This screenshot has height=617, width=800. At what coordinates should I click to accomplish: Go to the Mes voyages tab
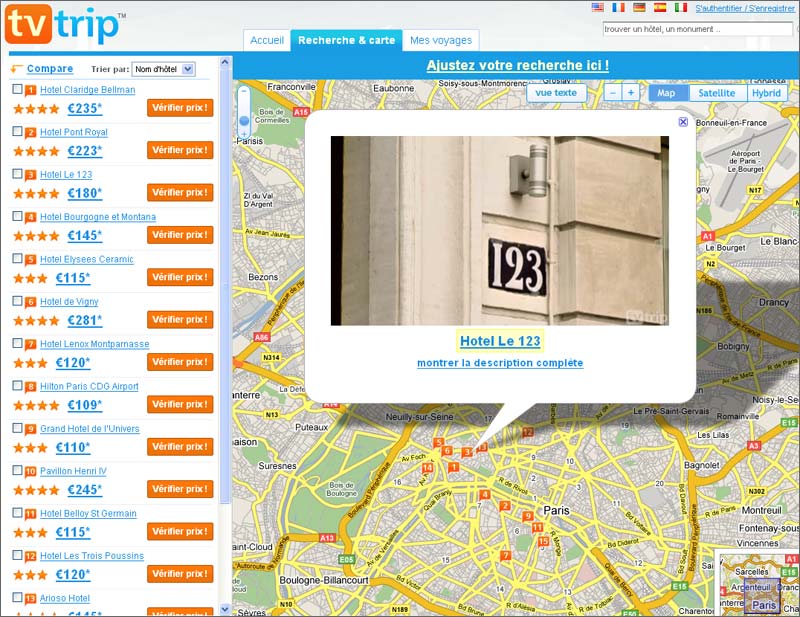(x=440, y=40)
